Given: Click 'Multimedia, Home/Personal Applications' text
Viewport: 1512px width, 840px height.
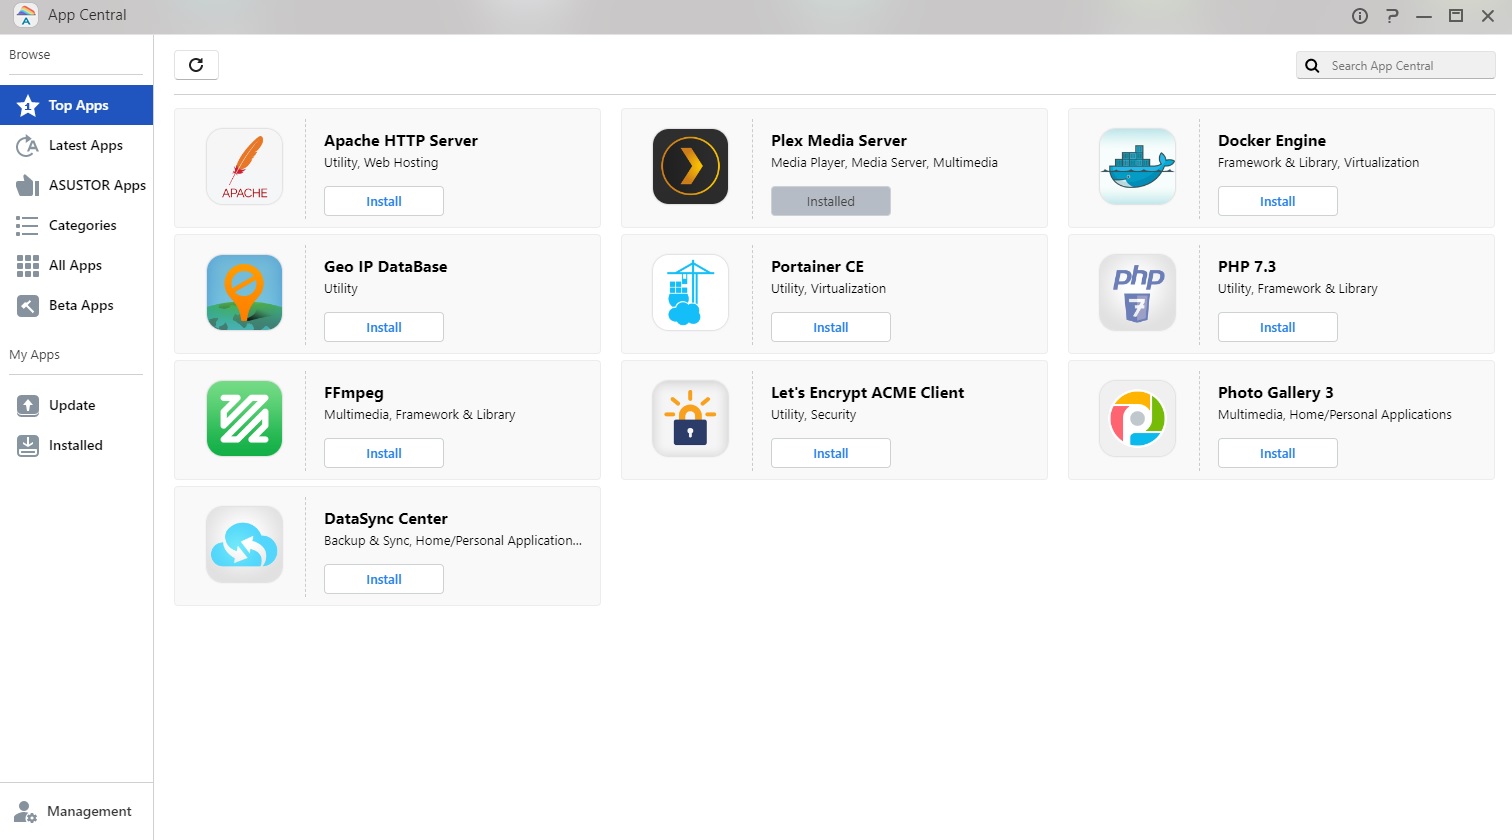Looking at the screenshot, I should coord(1335,415).
